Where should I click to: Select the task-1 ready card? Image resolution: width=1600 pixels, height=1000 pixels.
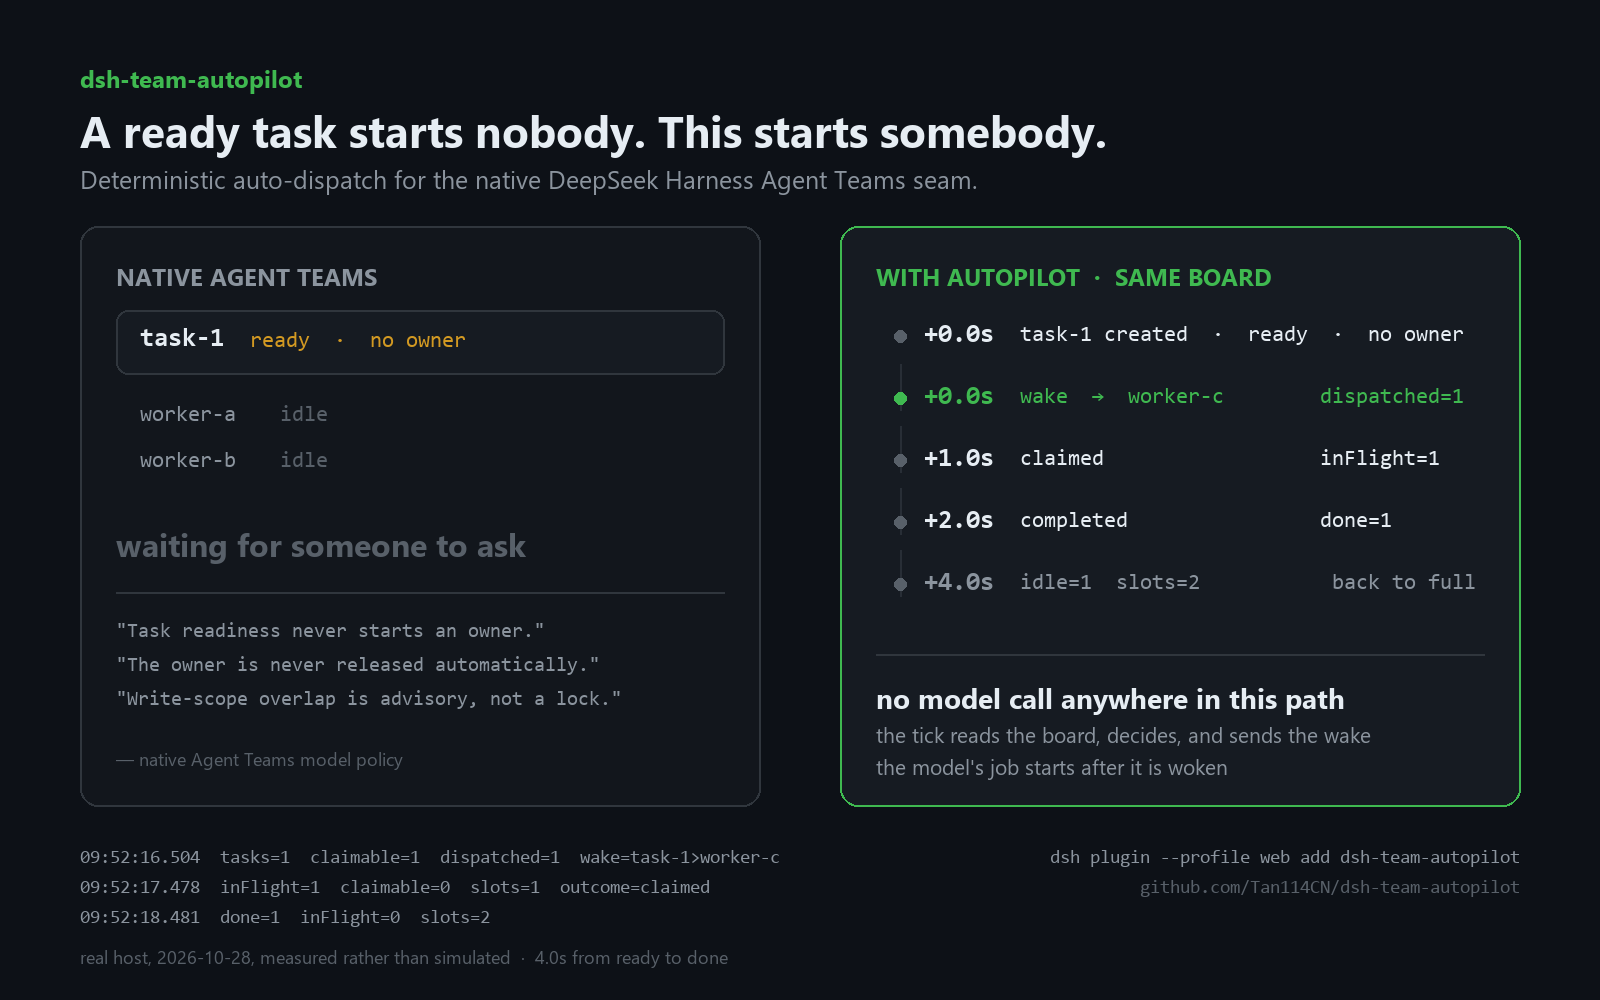pos(420,342)
